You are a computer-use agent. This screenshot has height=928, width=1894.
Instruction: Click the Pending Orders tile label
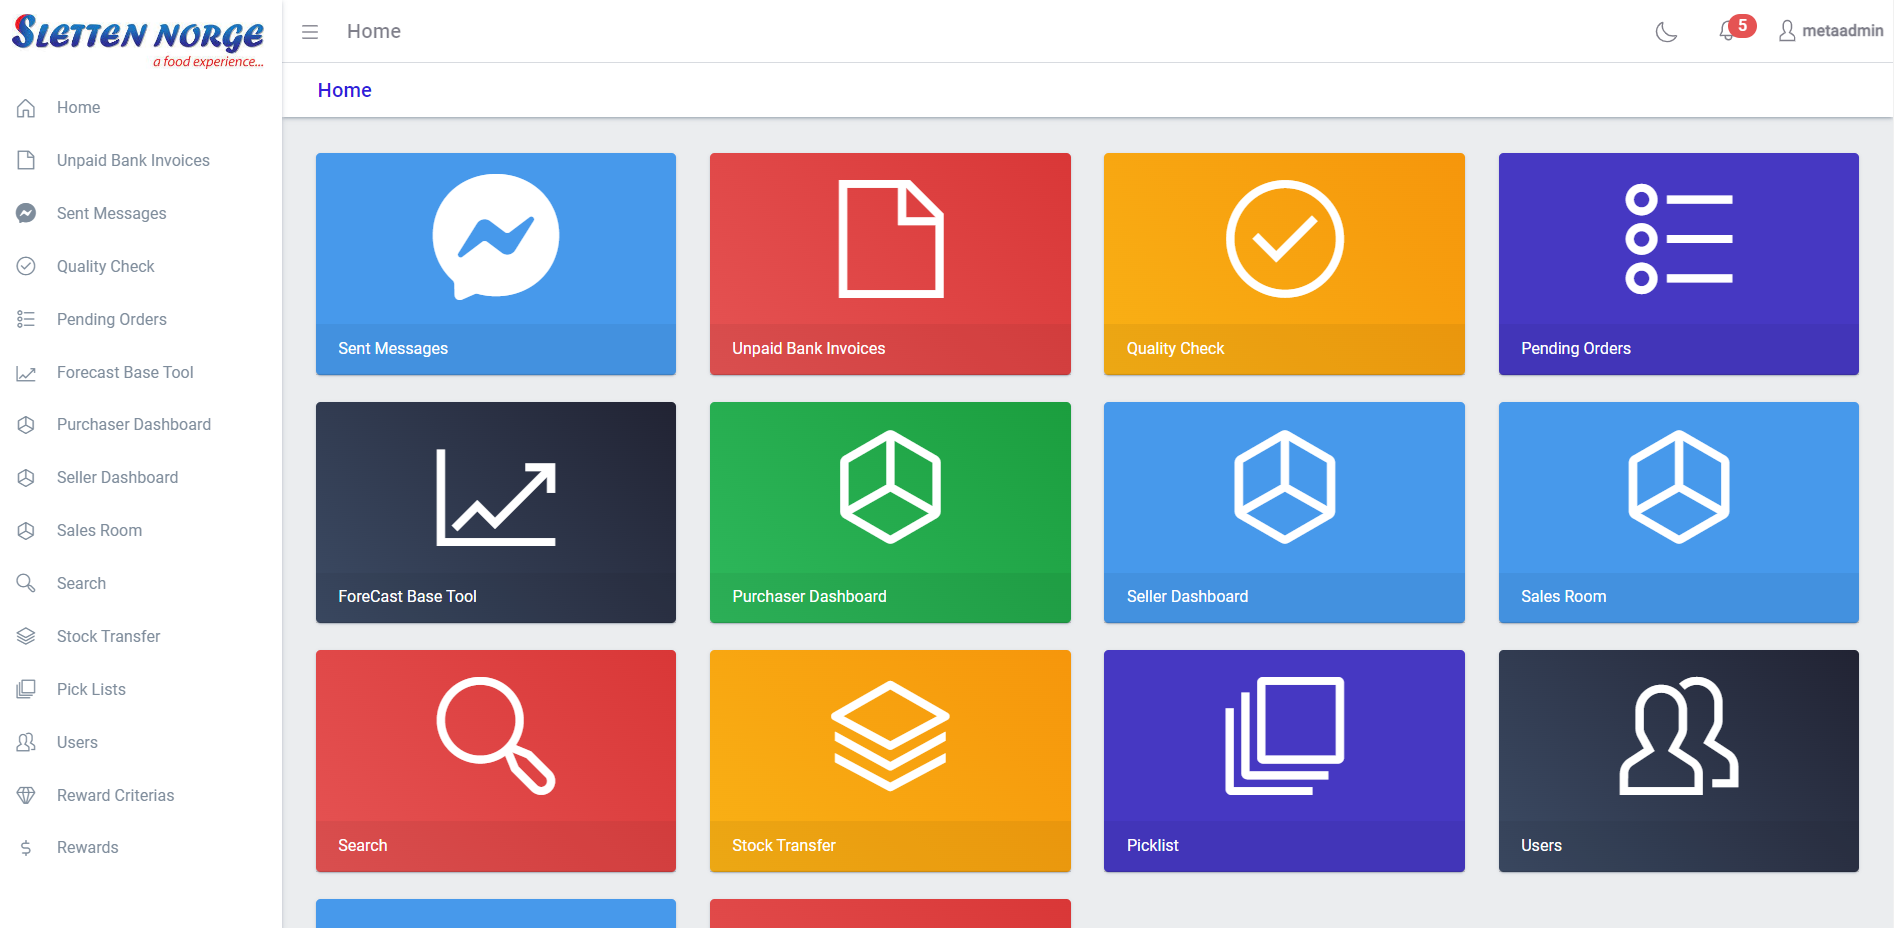tap(1576, 348)
